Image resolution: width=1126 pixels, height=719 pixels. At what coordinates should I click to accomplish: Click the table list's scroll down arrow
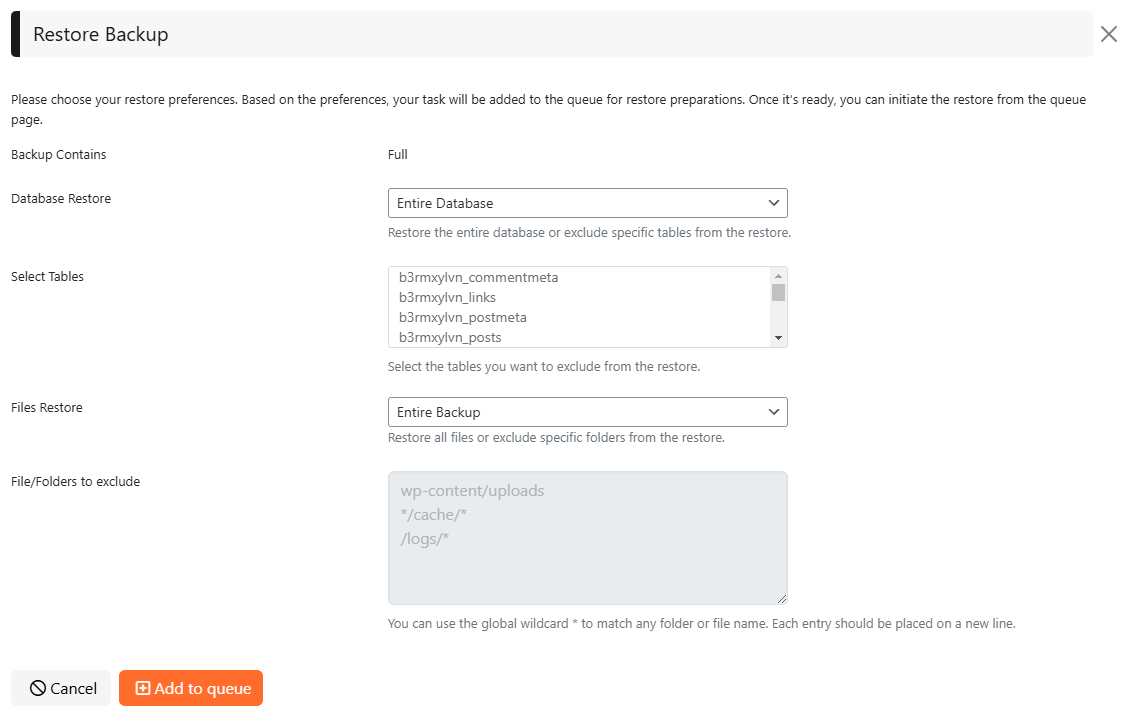[x=778, y=338]
